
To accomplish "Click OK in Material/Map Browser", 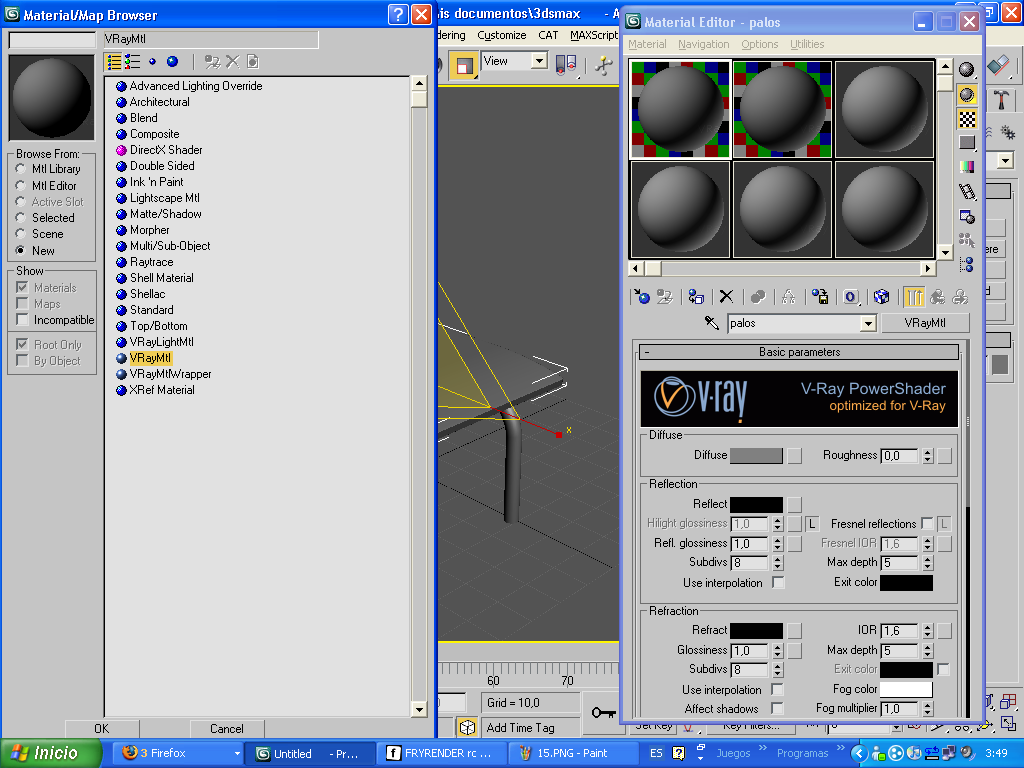I will 102,728.
